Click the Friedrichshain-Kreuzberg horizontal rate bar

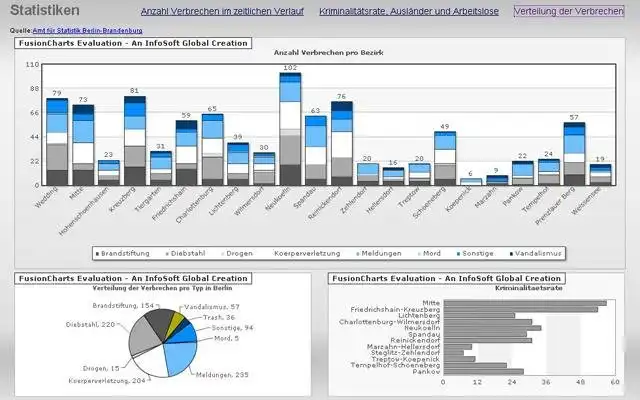[521, 309]
